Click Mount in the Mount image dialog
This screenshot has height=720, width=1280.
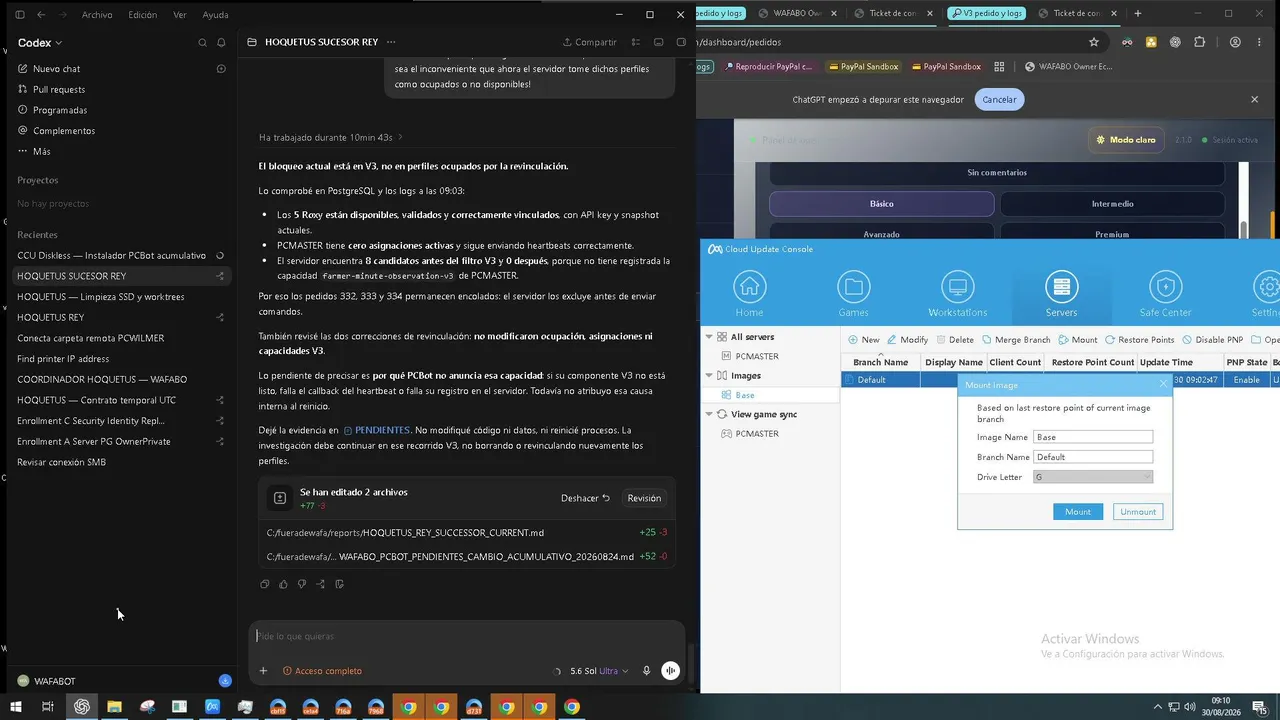point(1078,512)
